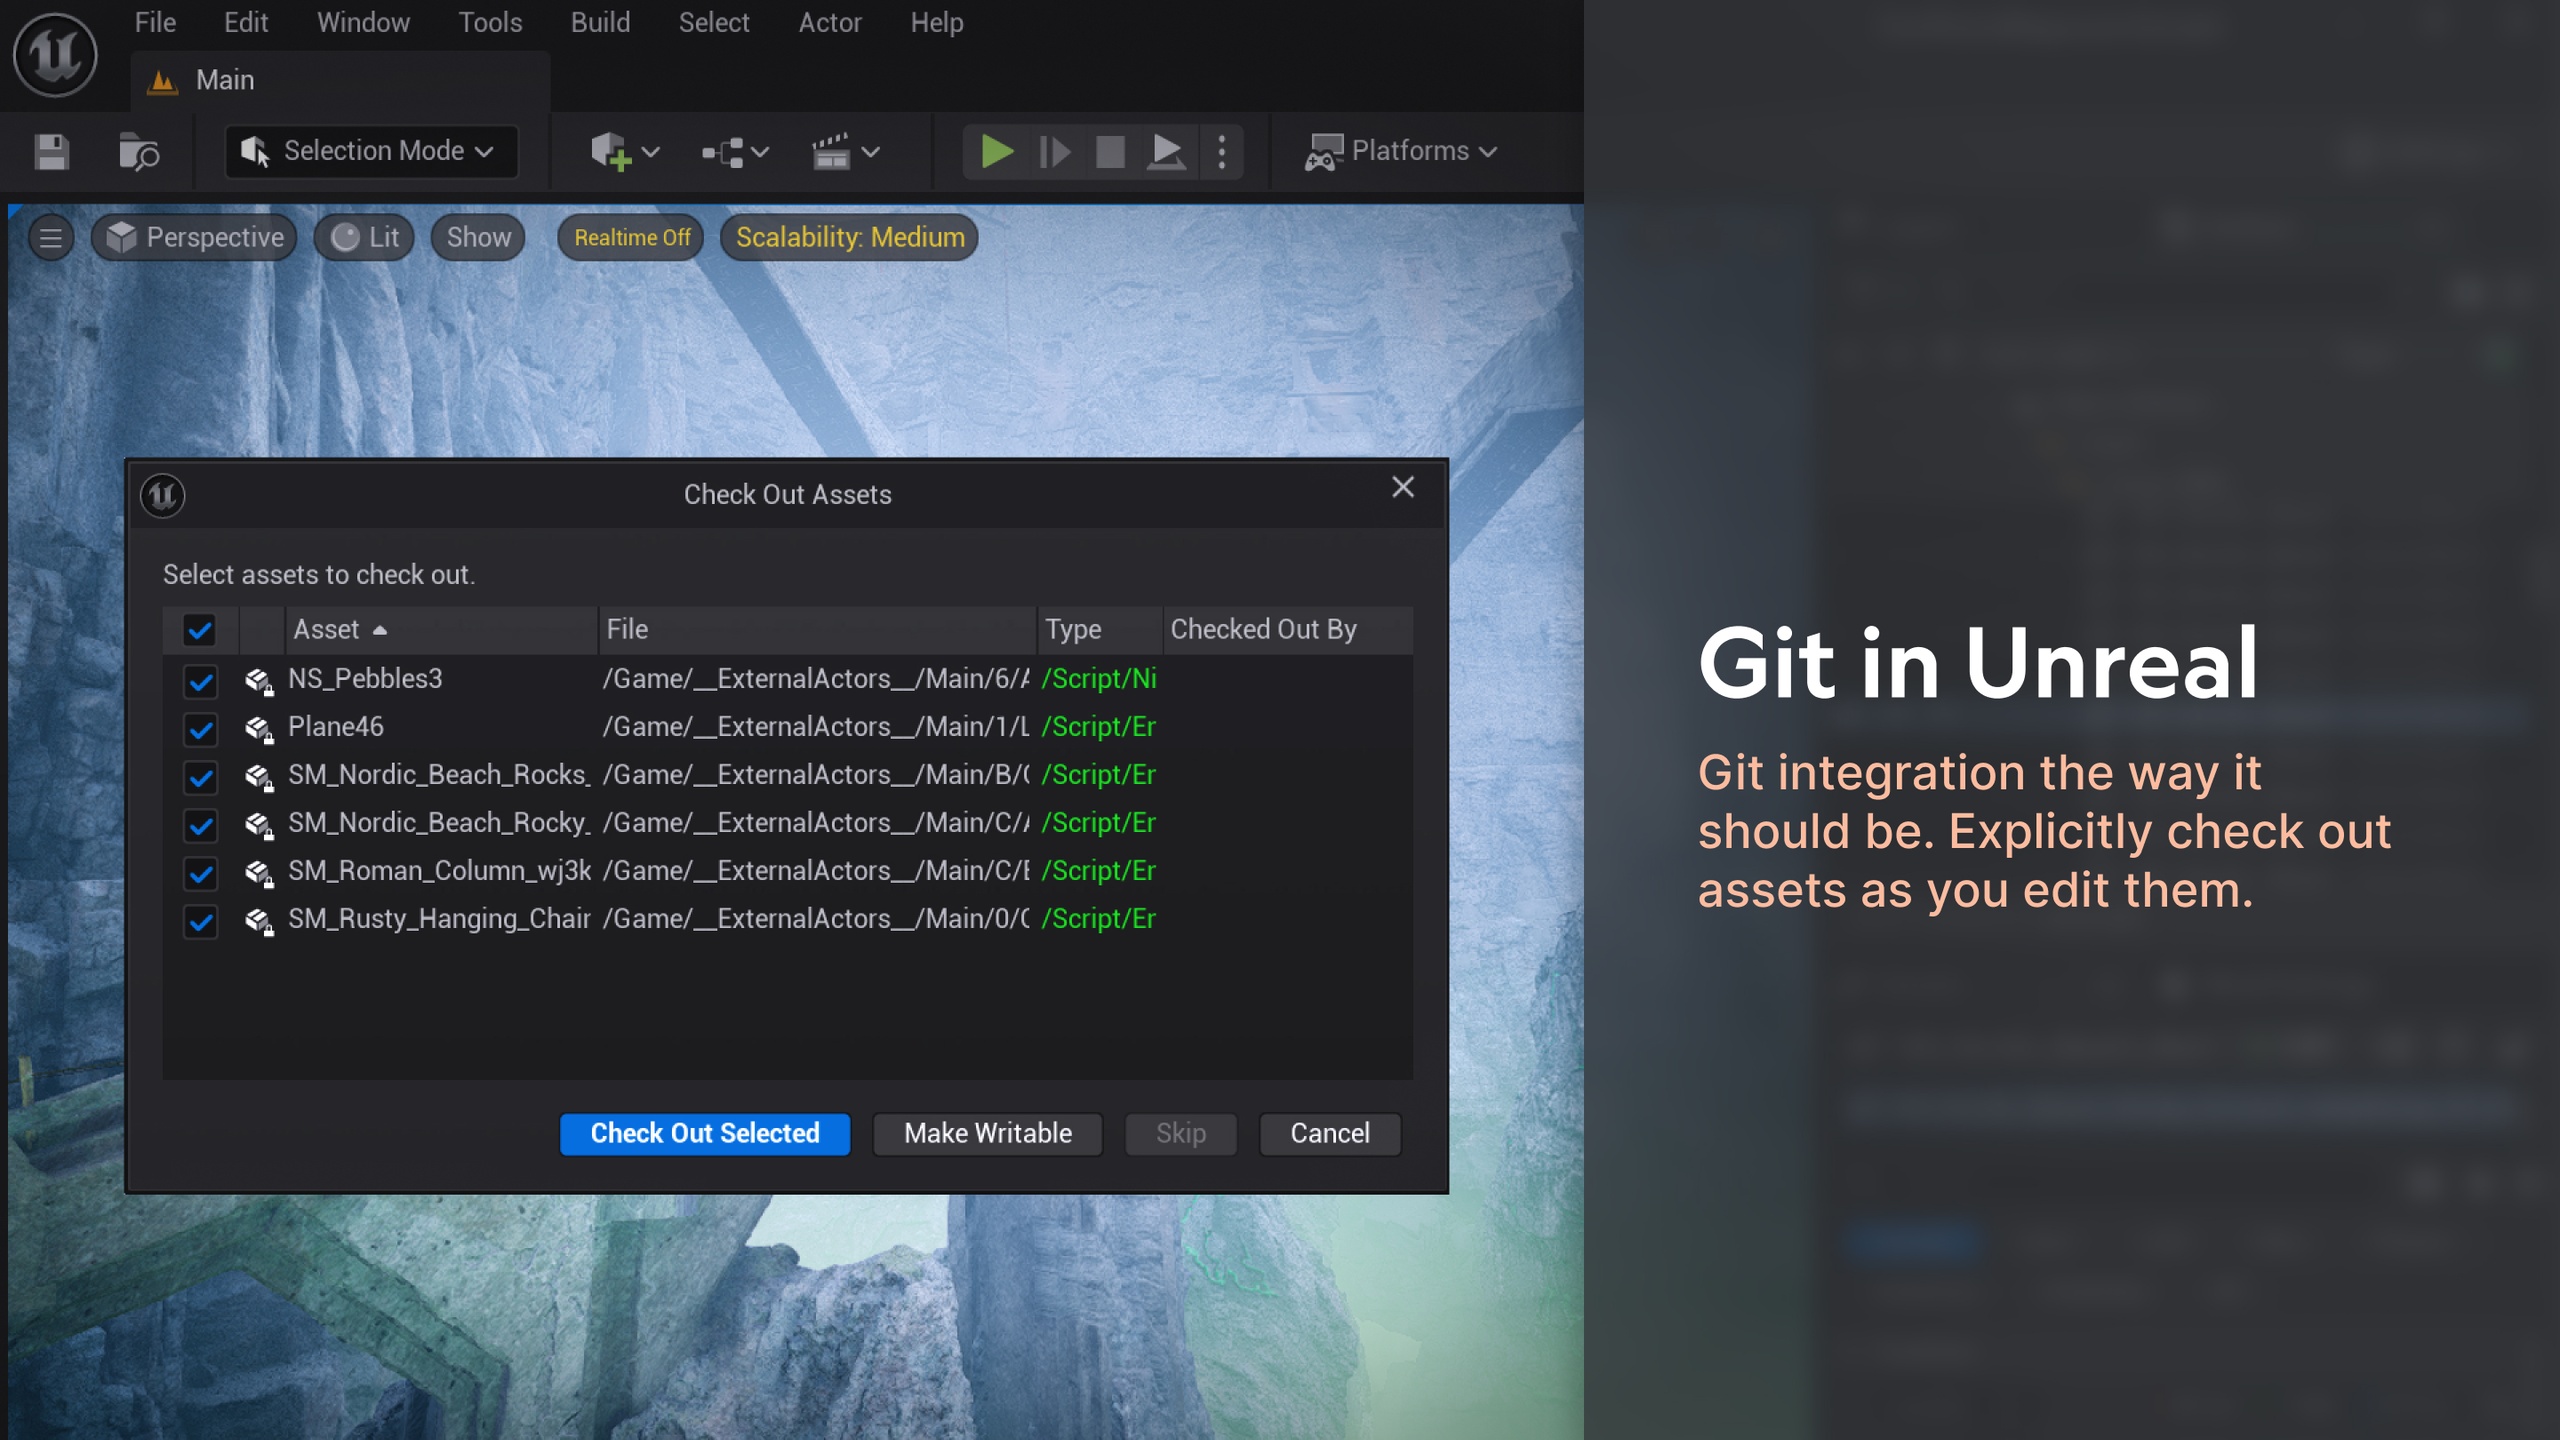Open the Build menu
This screenshot has width=2560, height=1440.
pos(600,22)
